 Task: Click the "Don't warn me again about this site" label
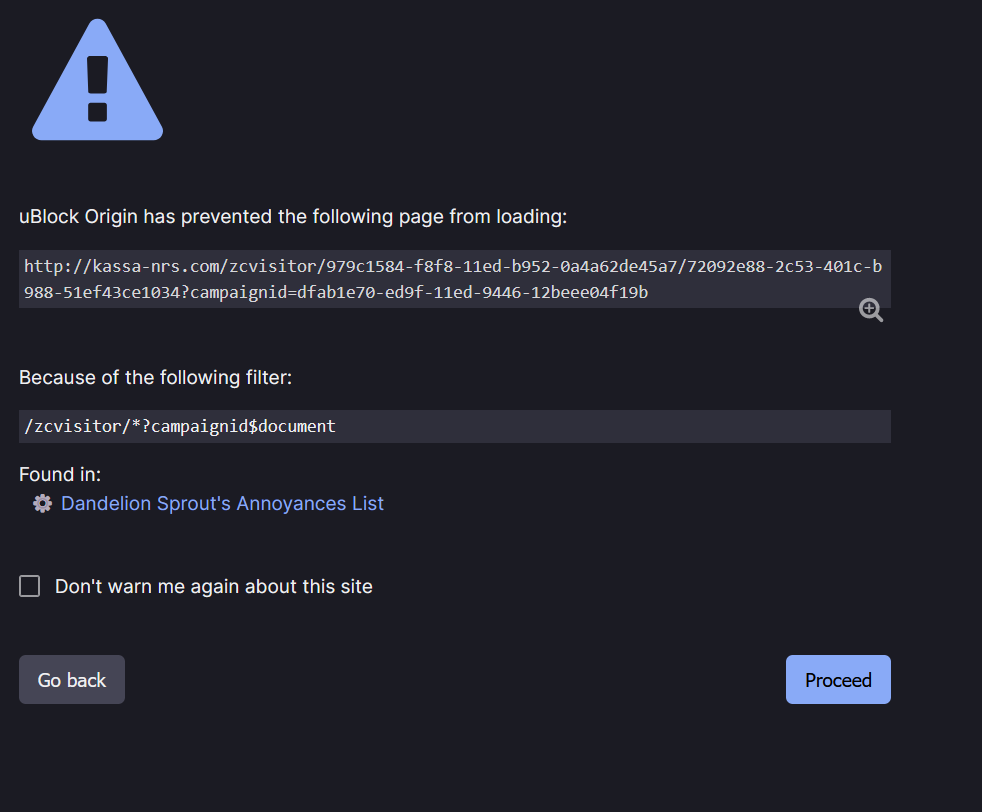[213, 587]
